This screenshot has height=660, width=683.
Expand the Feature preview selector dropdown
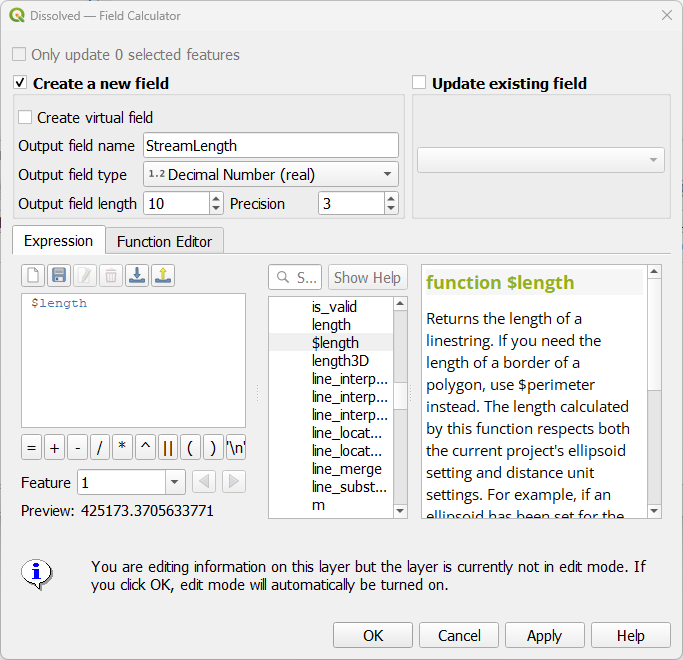click(x=175, y=482)
